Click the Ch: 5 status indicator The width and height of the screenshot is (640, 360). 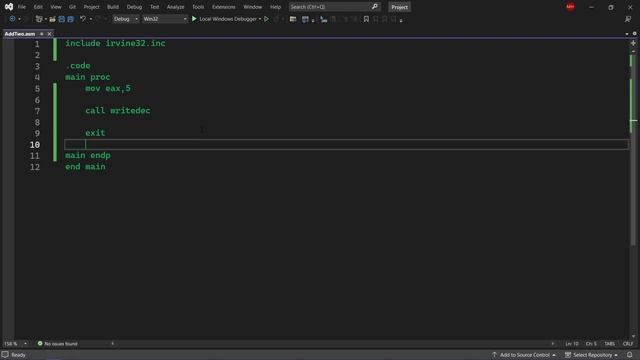[x=591, y=344]
